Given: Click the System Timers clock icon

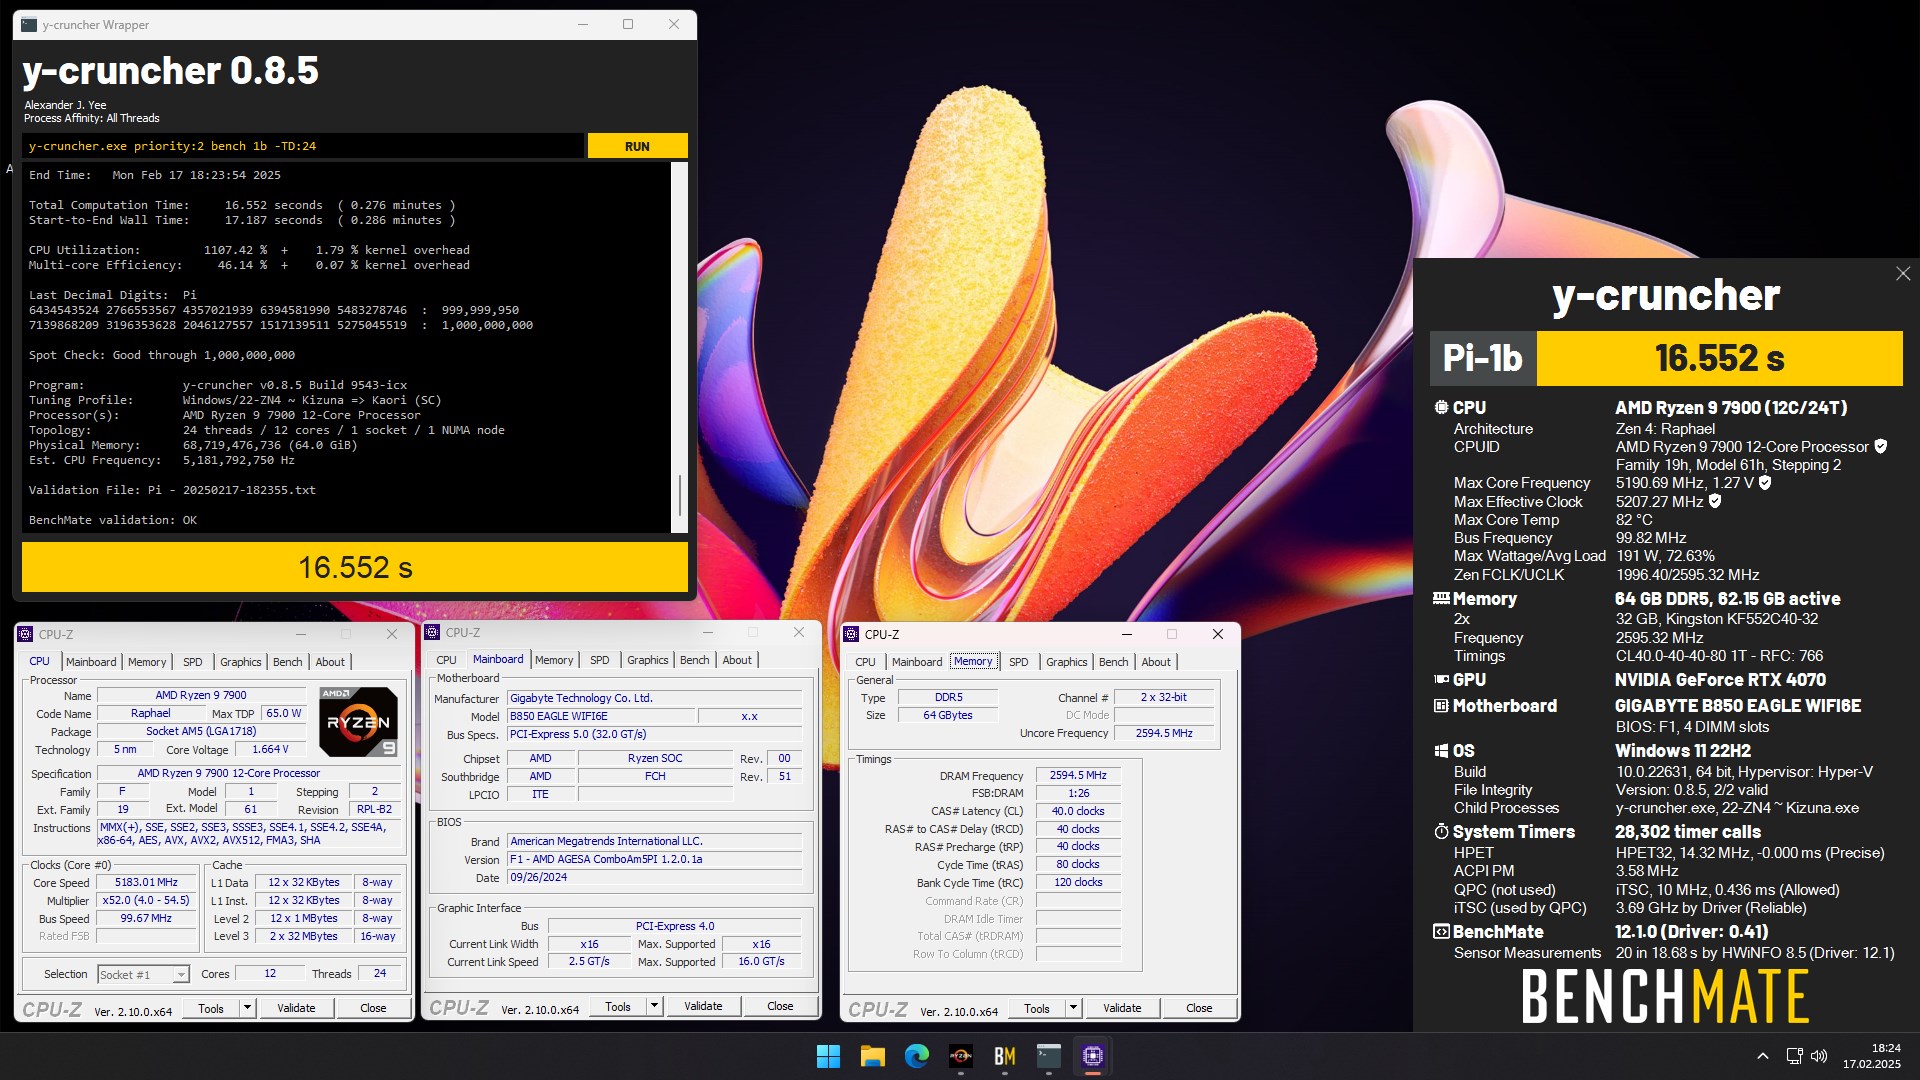Looking at the screenshot, I should (1441, 831).
